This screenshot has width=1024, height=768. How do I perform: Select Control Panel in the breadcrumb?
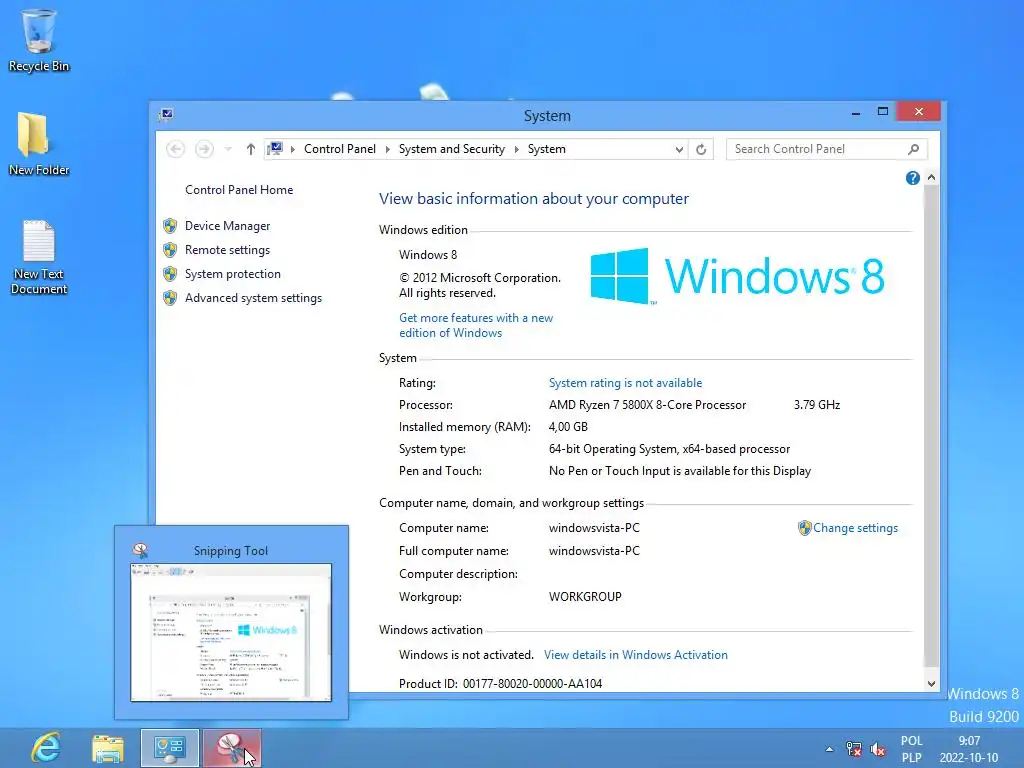(340, 149)
